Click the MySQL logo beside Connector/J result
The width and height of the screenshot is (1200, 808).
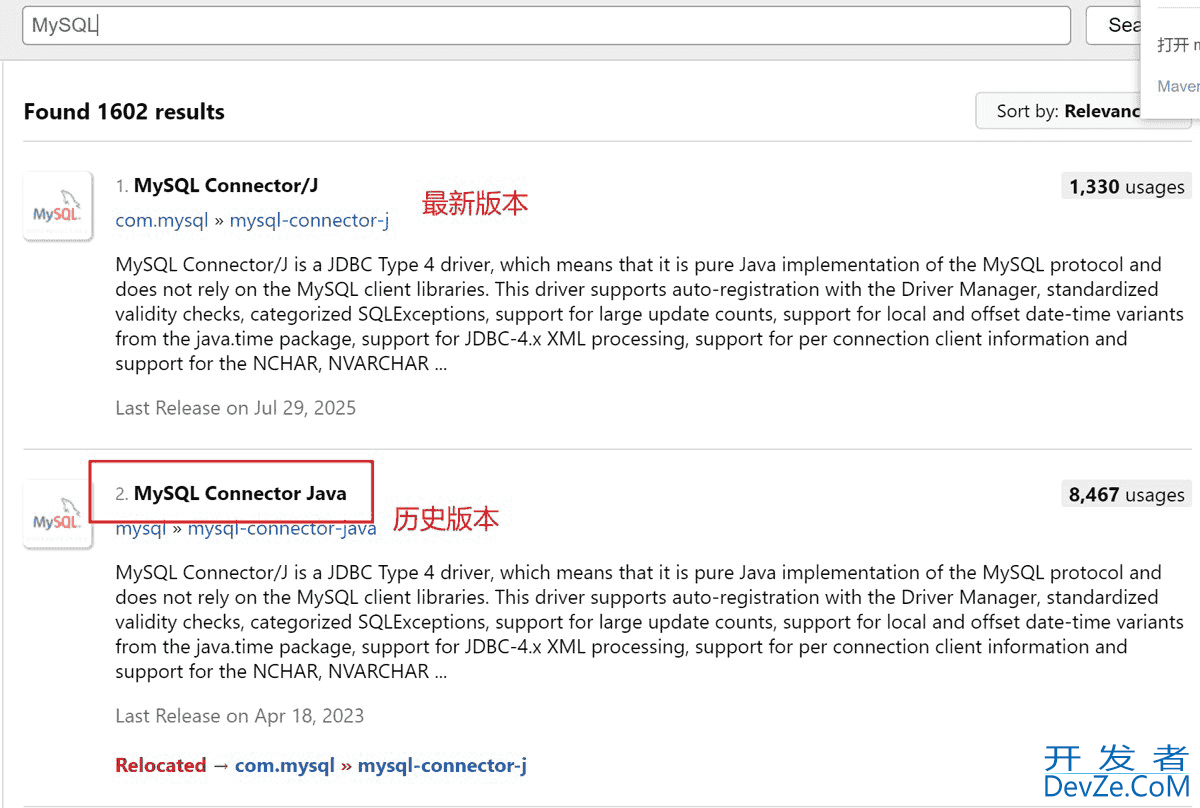click(57, 206)
